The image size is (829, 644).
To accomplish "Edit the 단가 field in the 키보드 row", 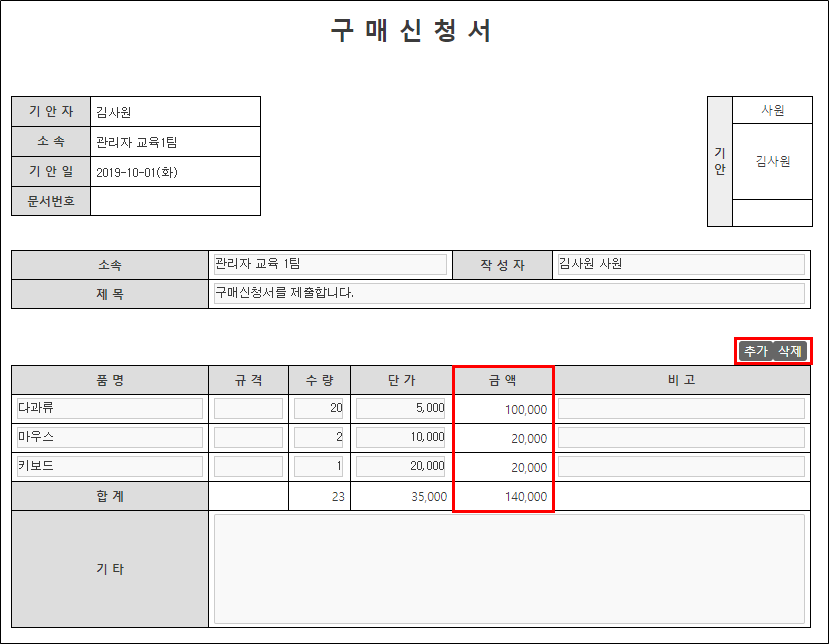I will (x=401, y=466).
